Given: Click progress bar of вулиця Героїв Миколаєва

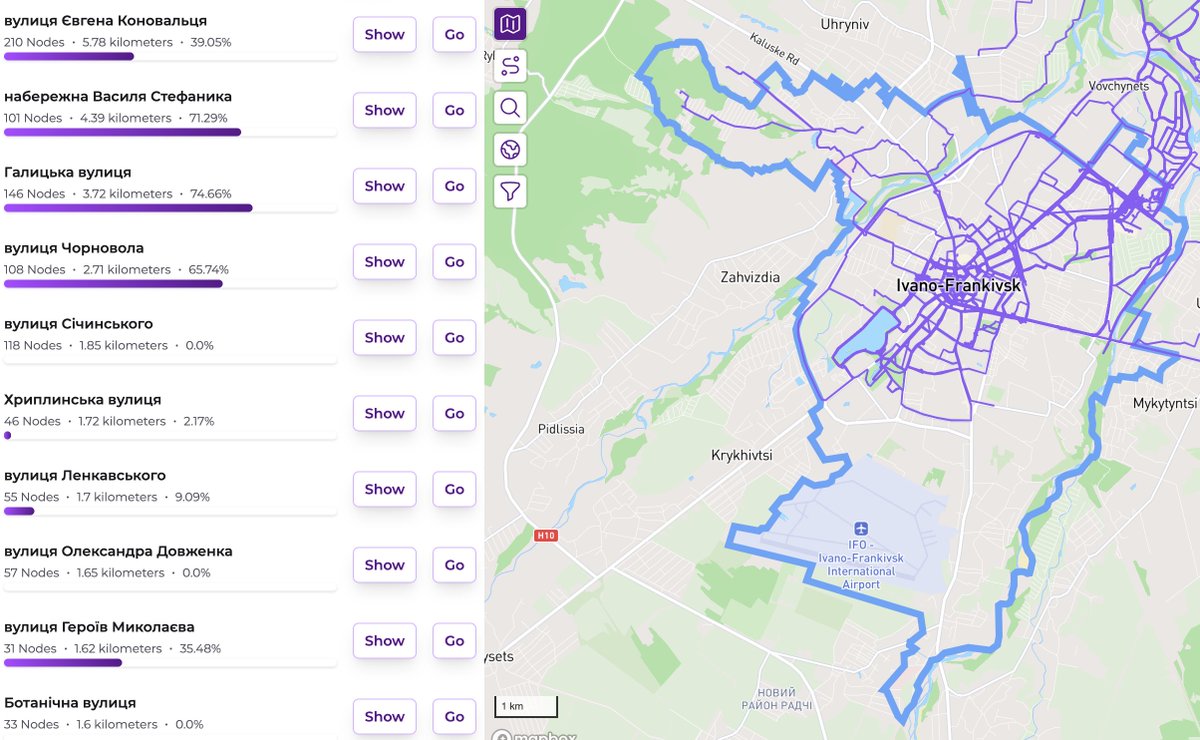Looking at the screenshot, I should (x=170, y=662).
